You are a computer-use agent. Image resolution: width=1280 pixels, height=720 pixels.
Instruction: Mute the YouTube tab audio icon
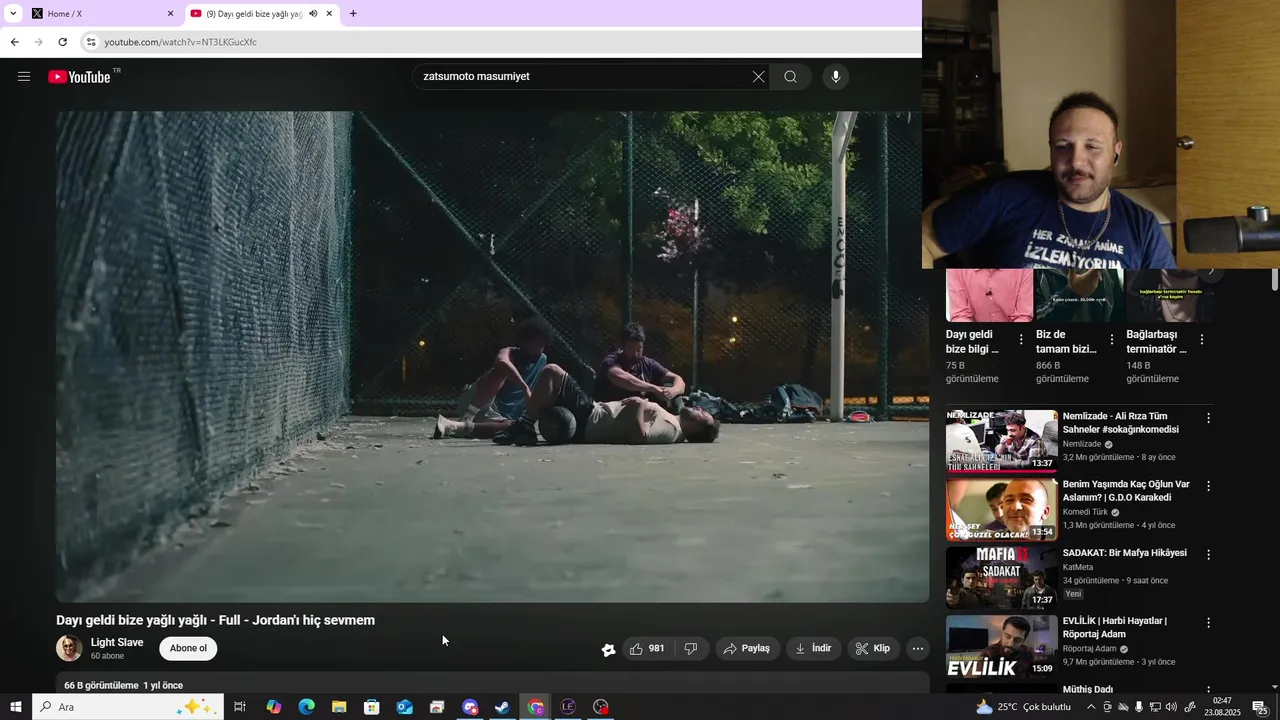click(x=313, y=14)
